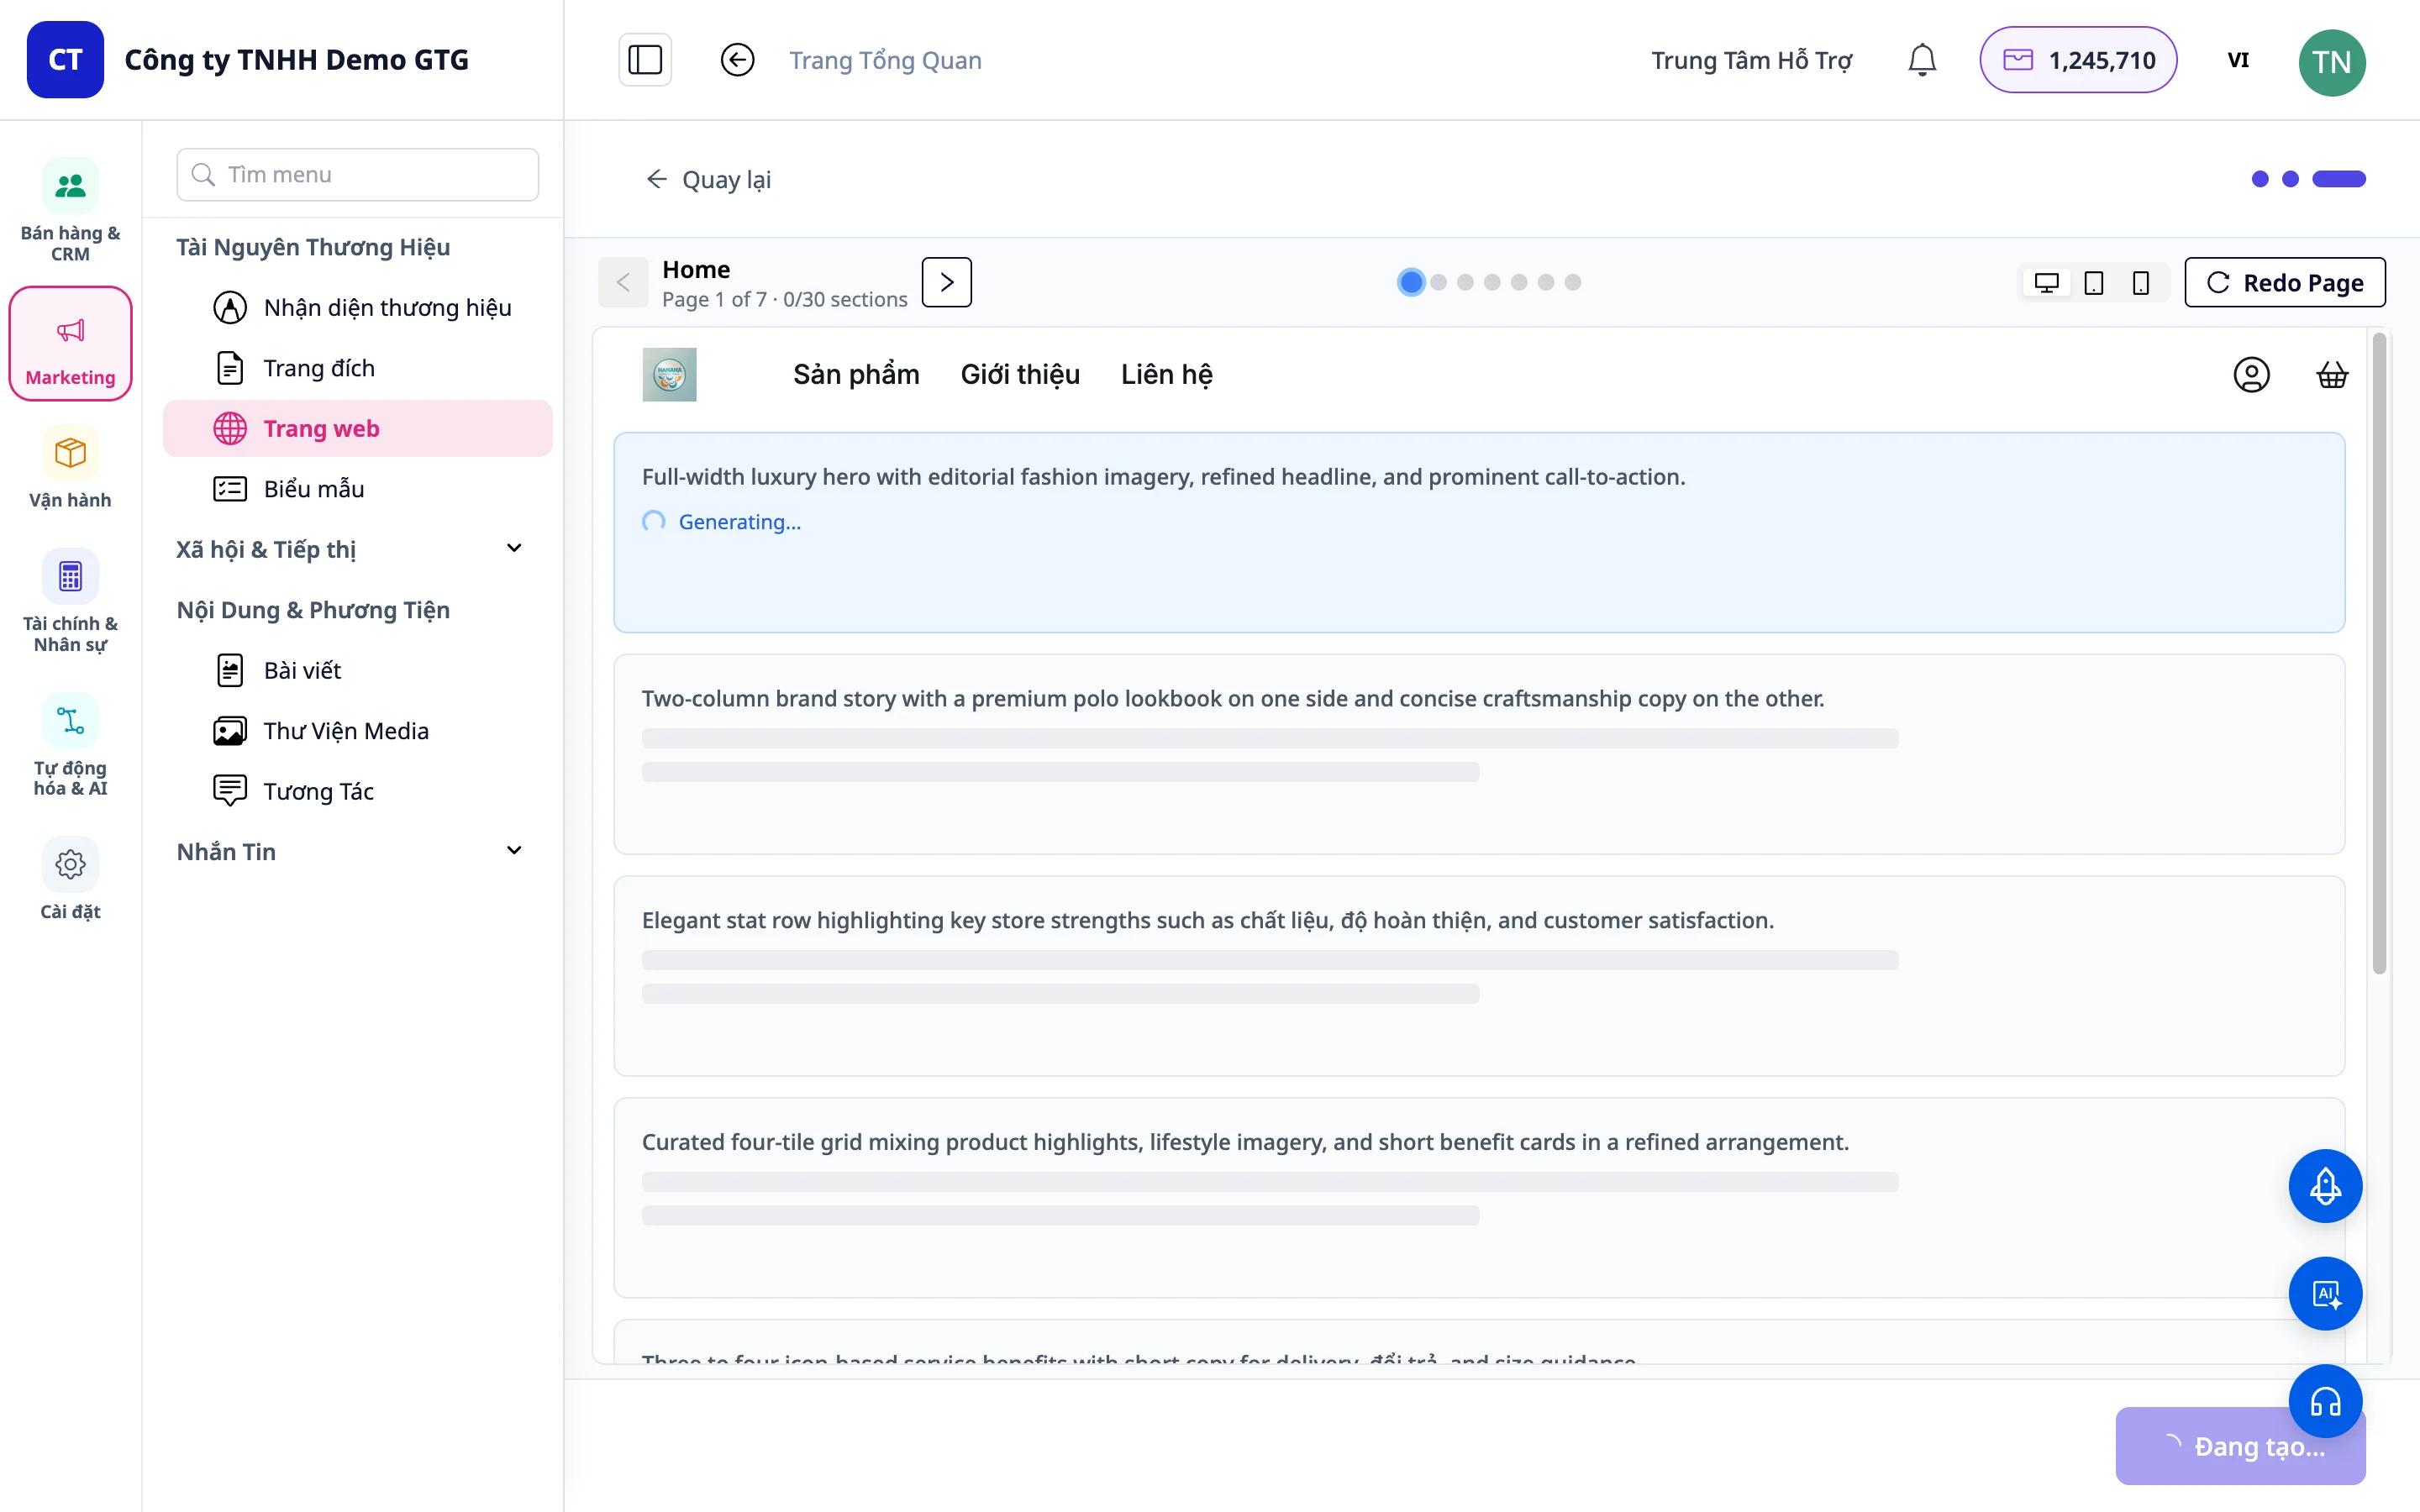This screenshot has width=2420, height=1512.
Task: Click the rocket floating button
Action: point(2325,1186)
